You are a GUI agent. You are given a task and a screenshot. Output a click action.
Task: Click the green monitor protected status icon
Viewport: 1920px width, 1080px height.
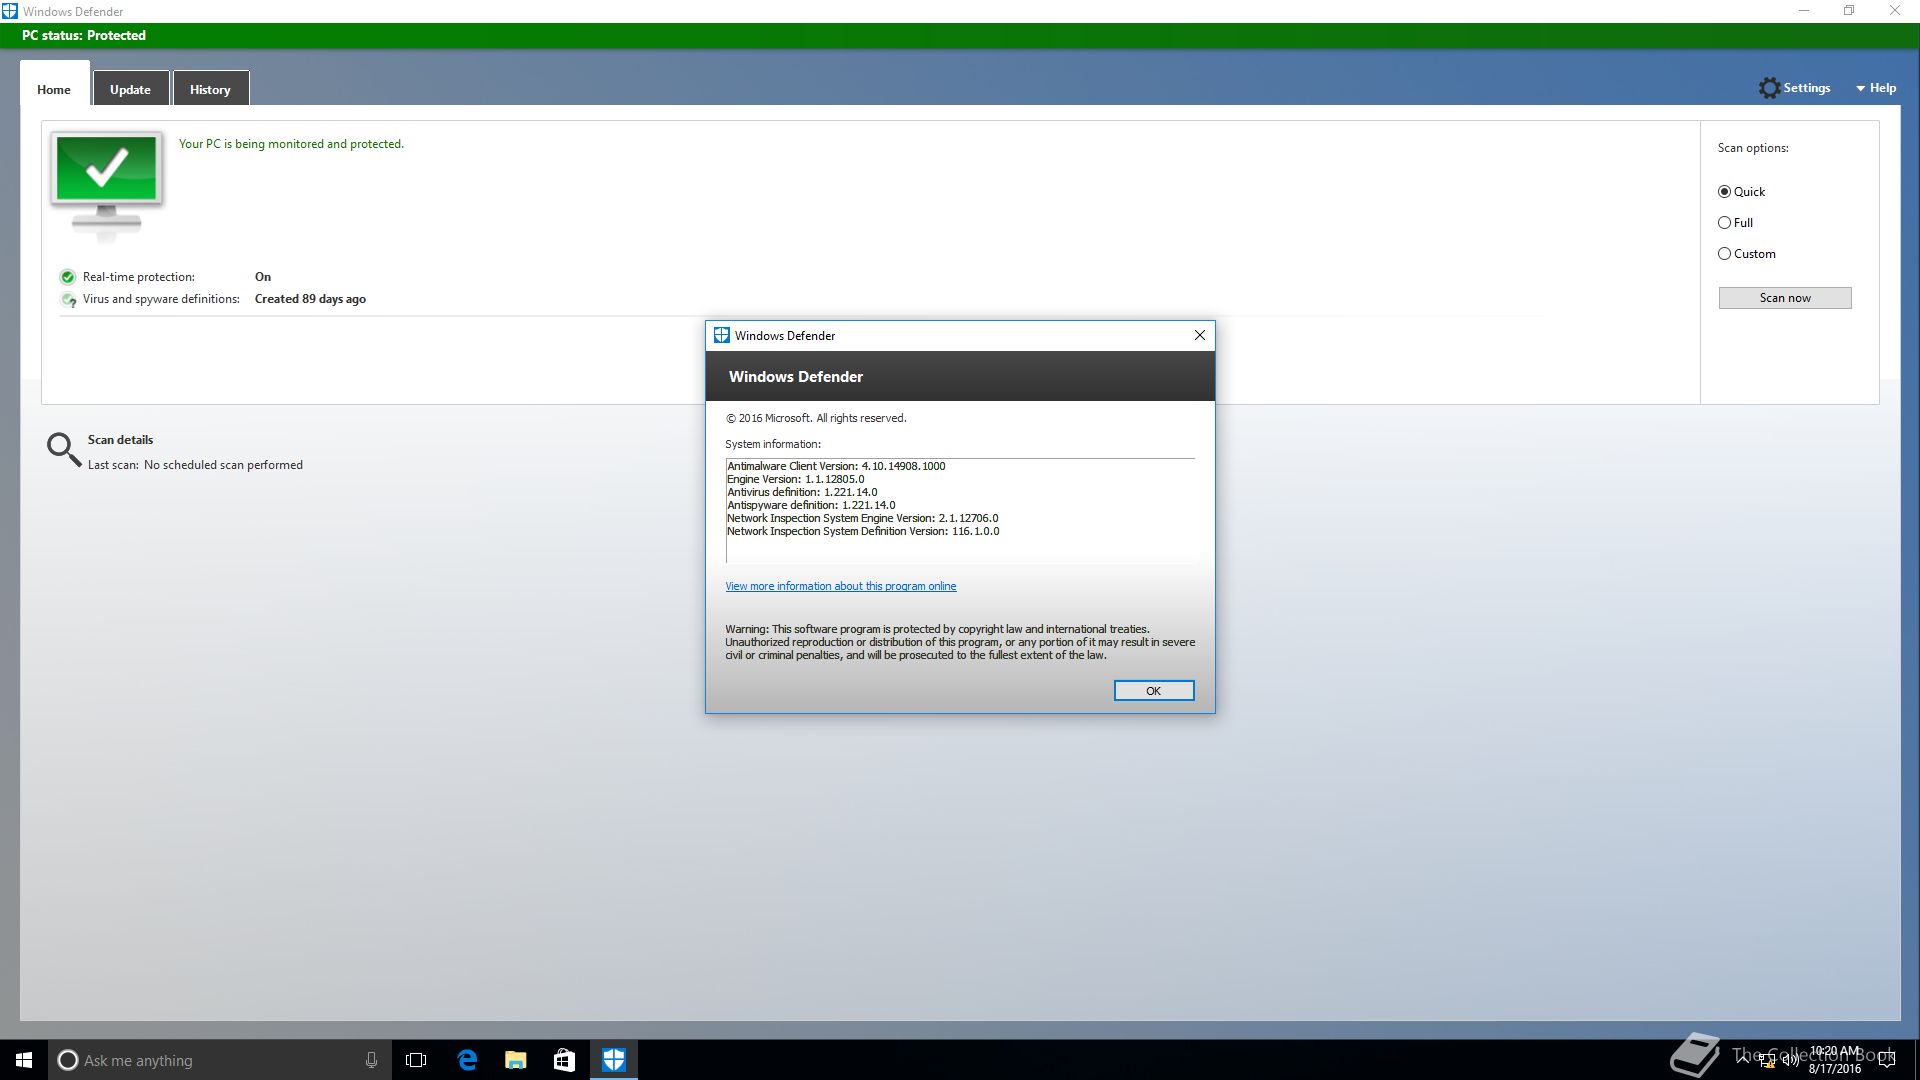(x=107, y=185)
